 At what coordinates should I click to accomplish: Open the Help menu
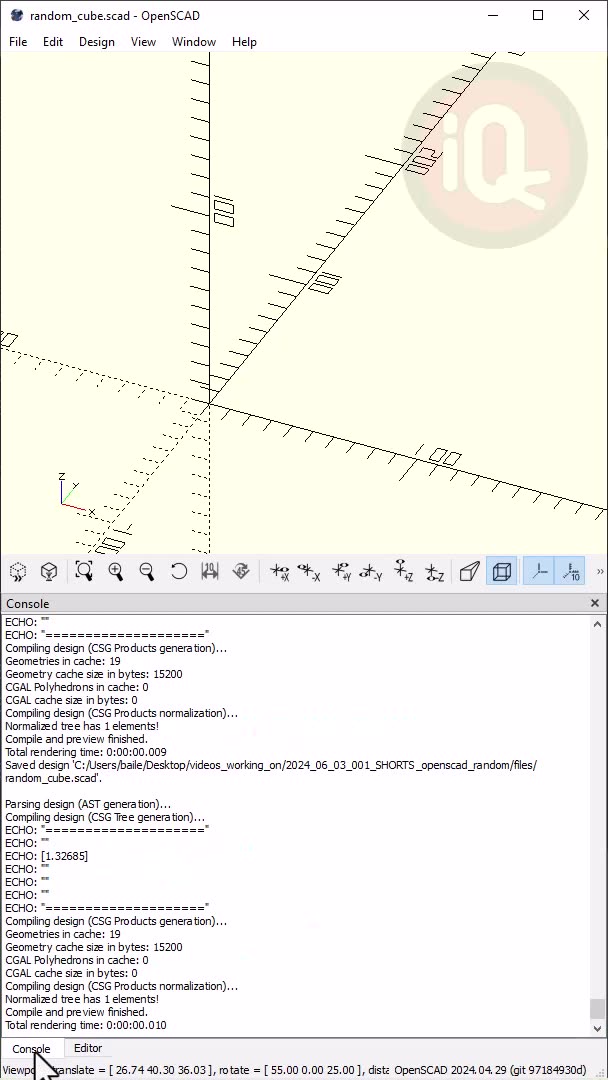244,42
